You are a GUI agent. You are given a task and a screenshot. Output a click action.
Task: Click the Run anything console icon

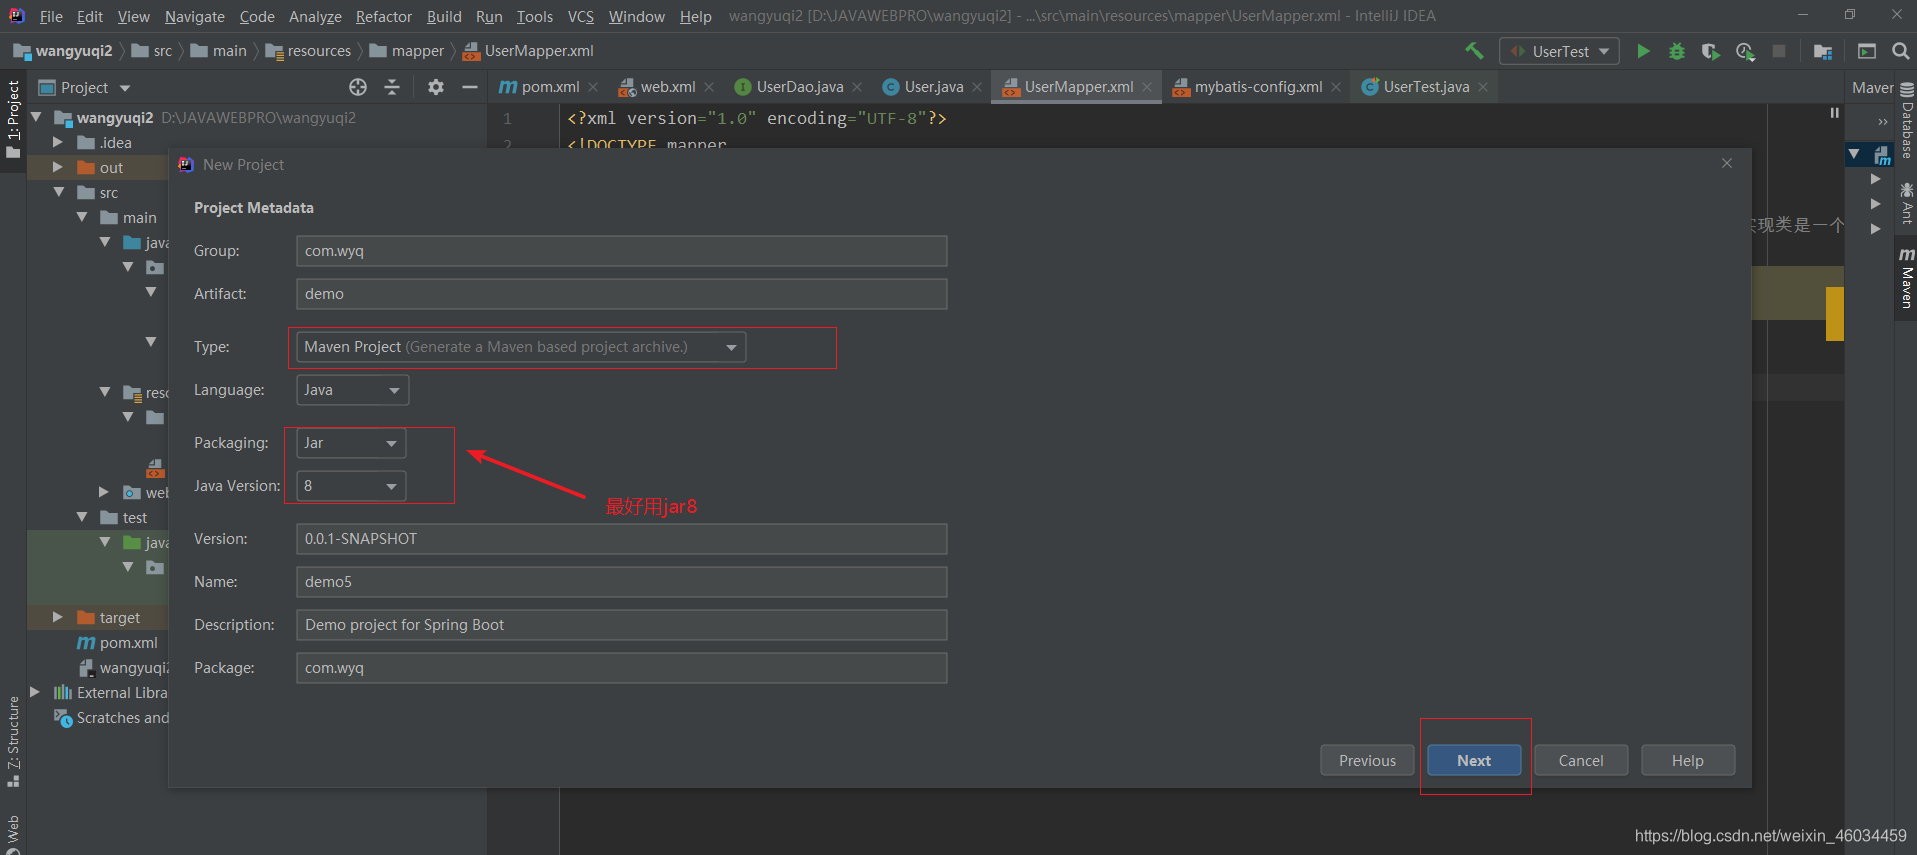click(x=1867, y=51)
